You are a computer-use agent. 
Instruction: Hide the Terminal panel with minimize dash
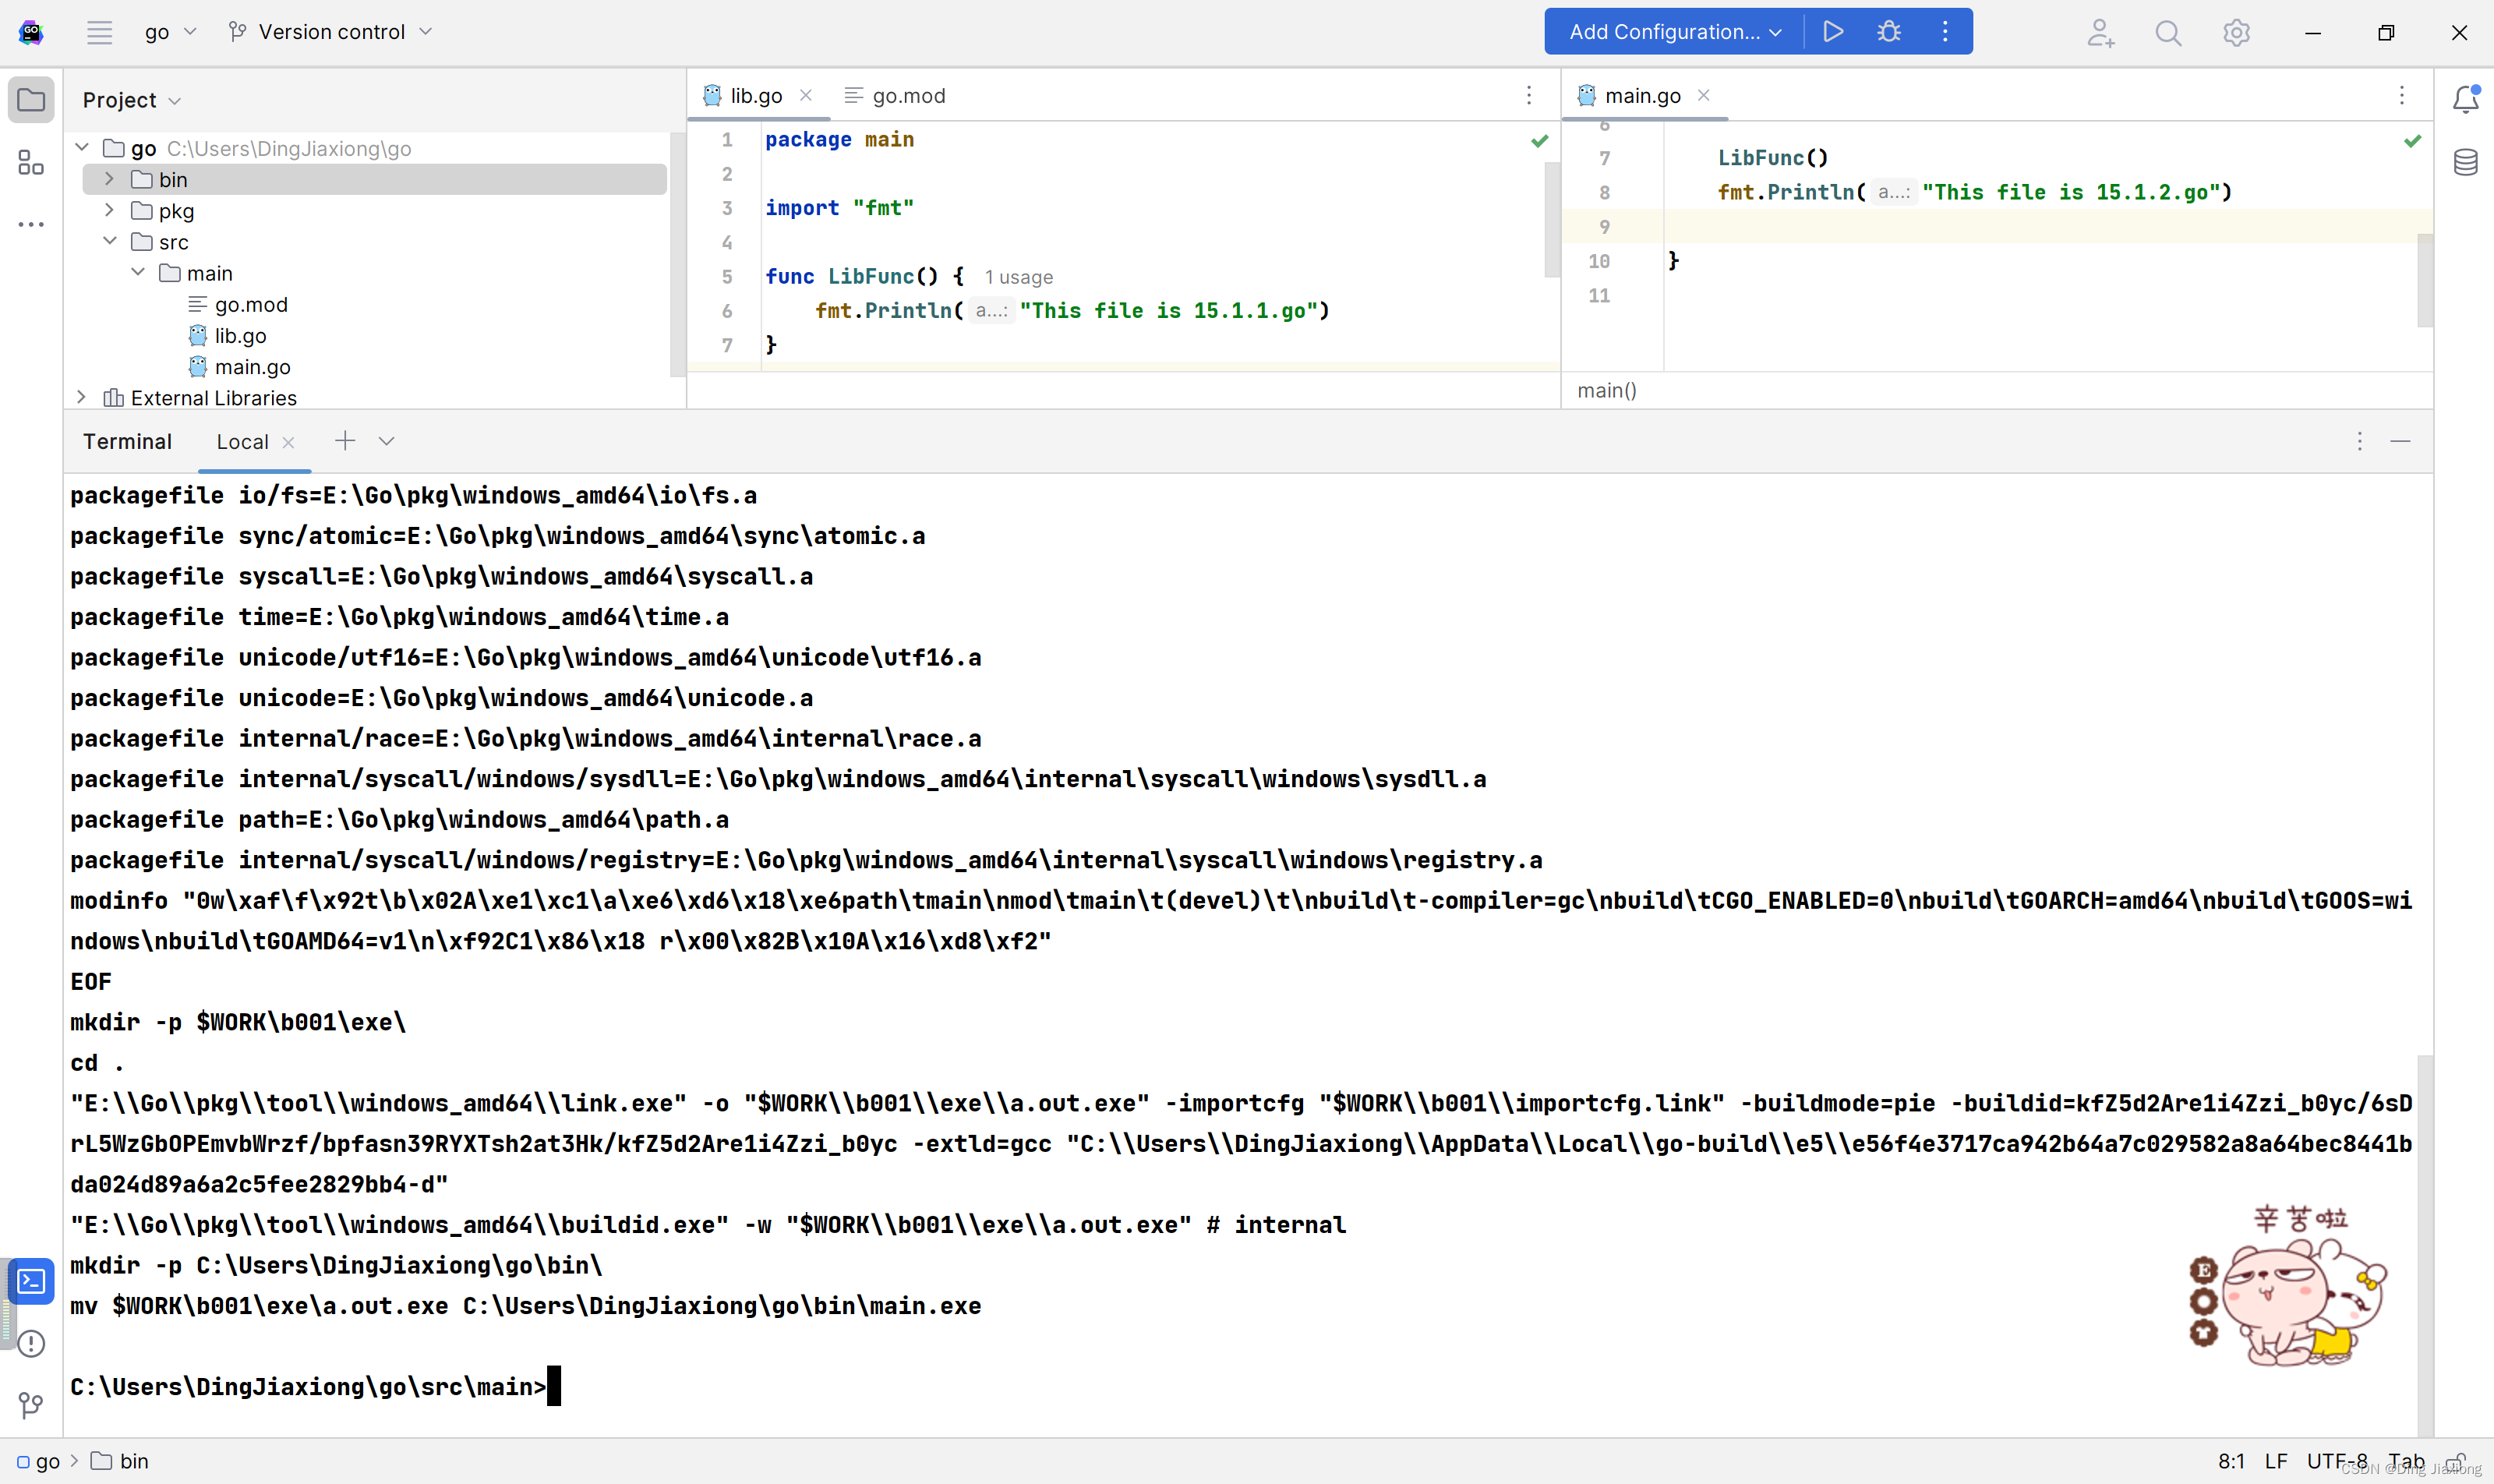[2400, 441]
